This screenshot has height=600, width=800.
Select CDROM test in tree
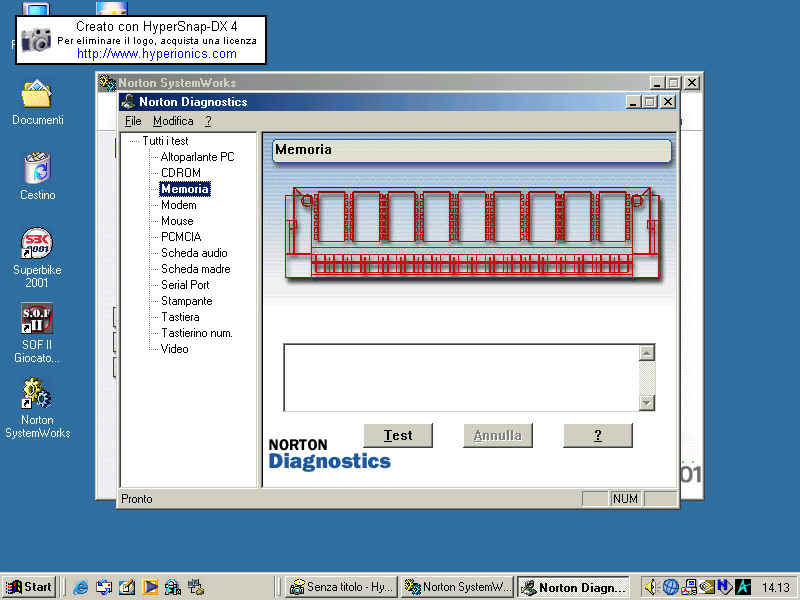click(x=181, y=172)
